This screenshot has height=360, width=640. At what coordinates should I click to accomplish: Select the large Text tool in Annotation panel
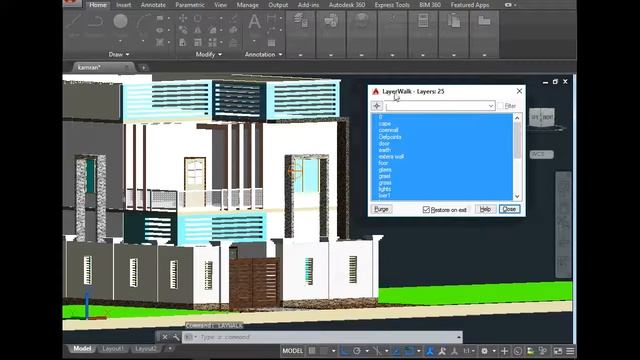[254, 22]
